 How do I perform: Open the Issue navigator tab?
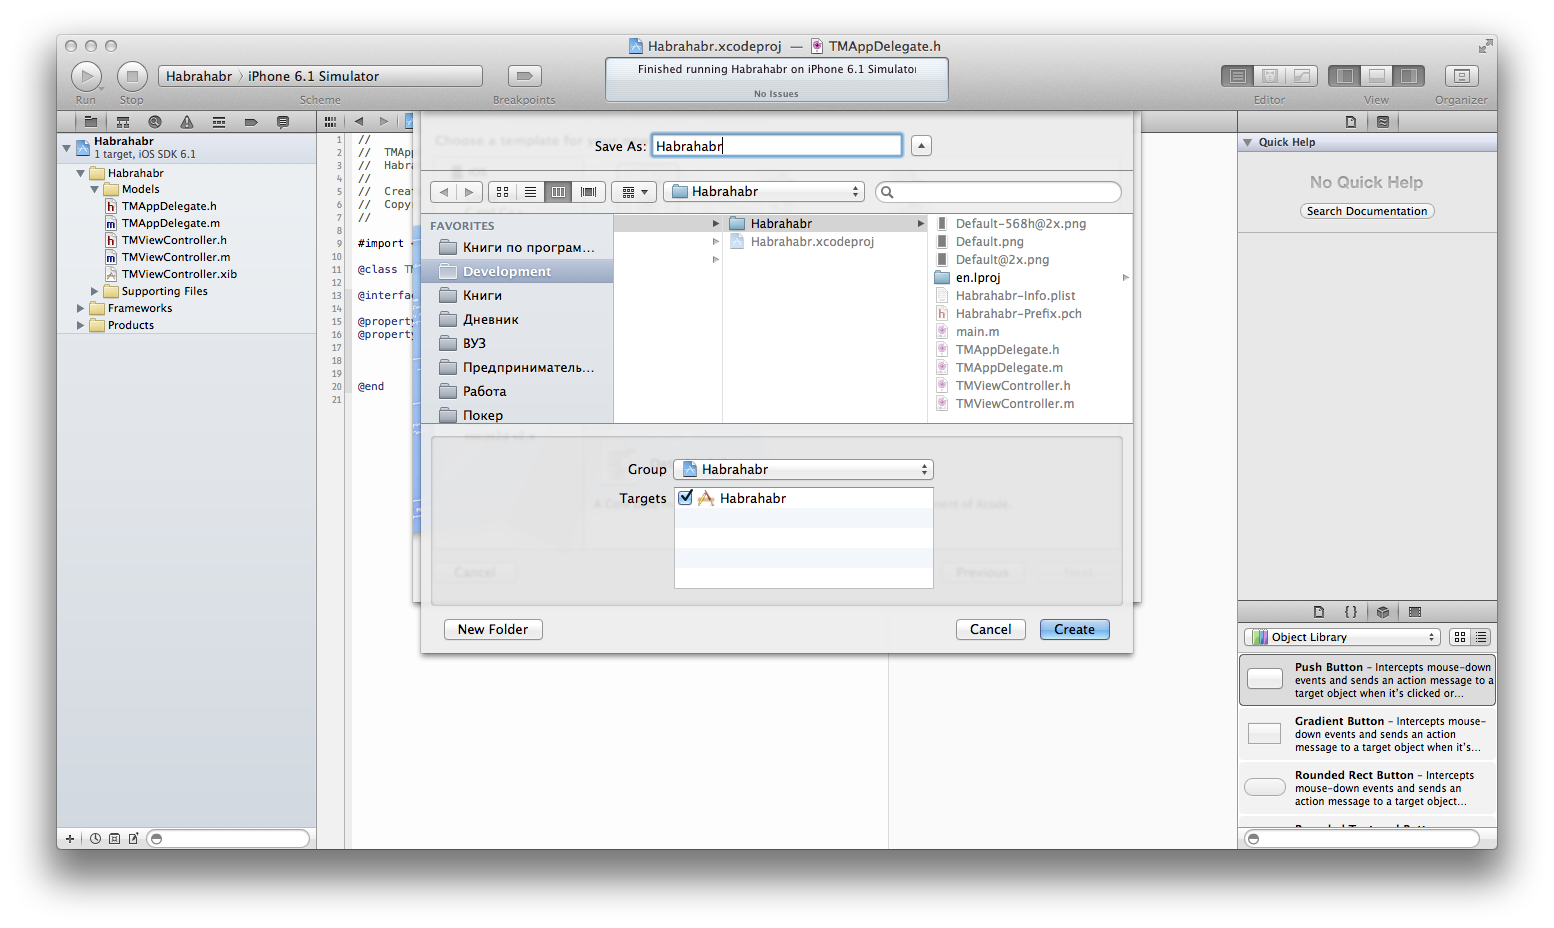[x=187, y=122]
